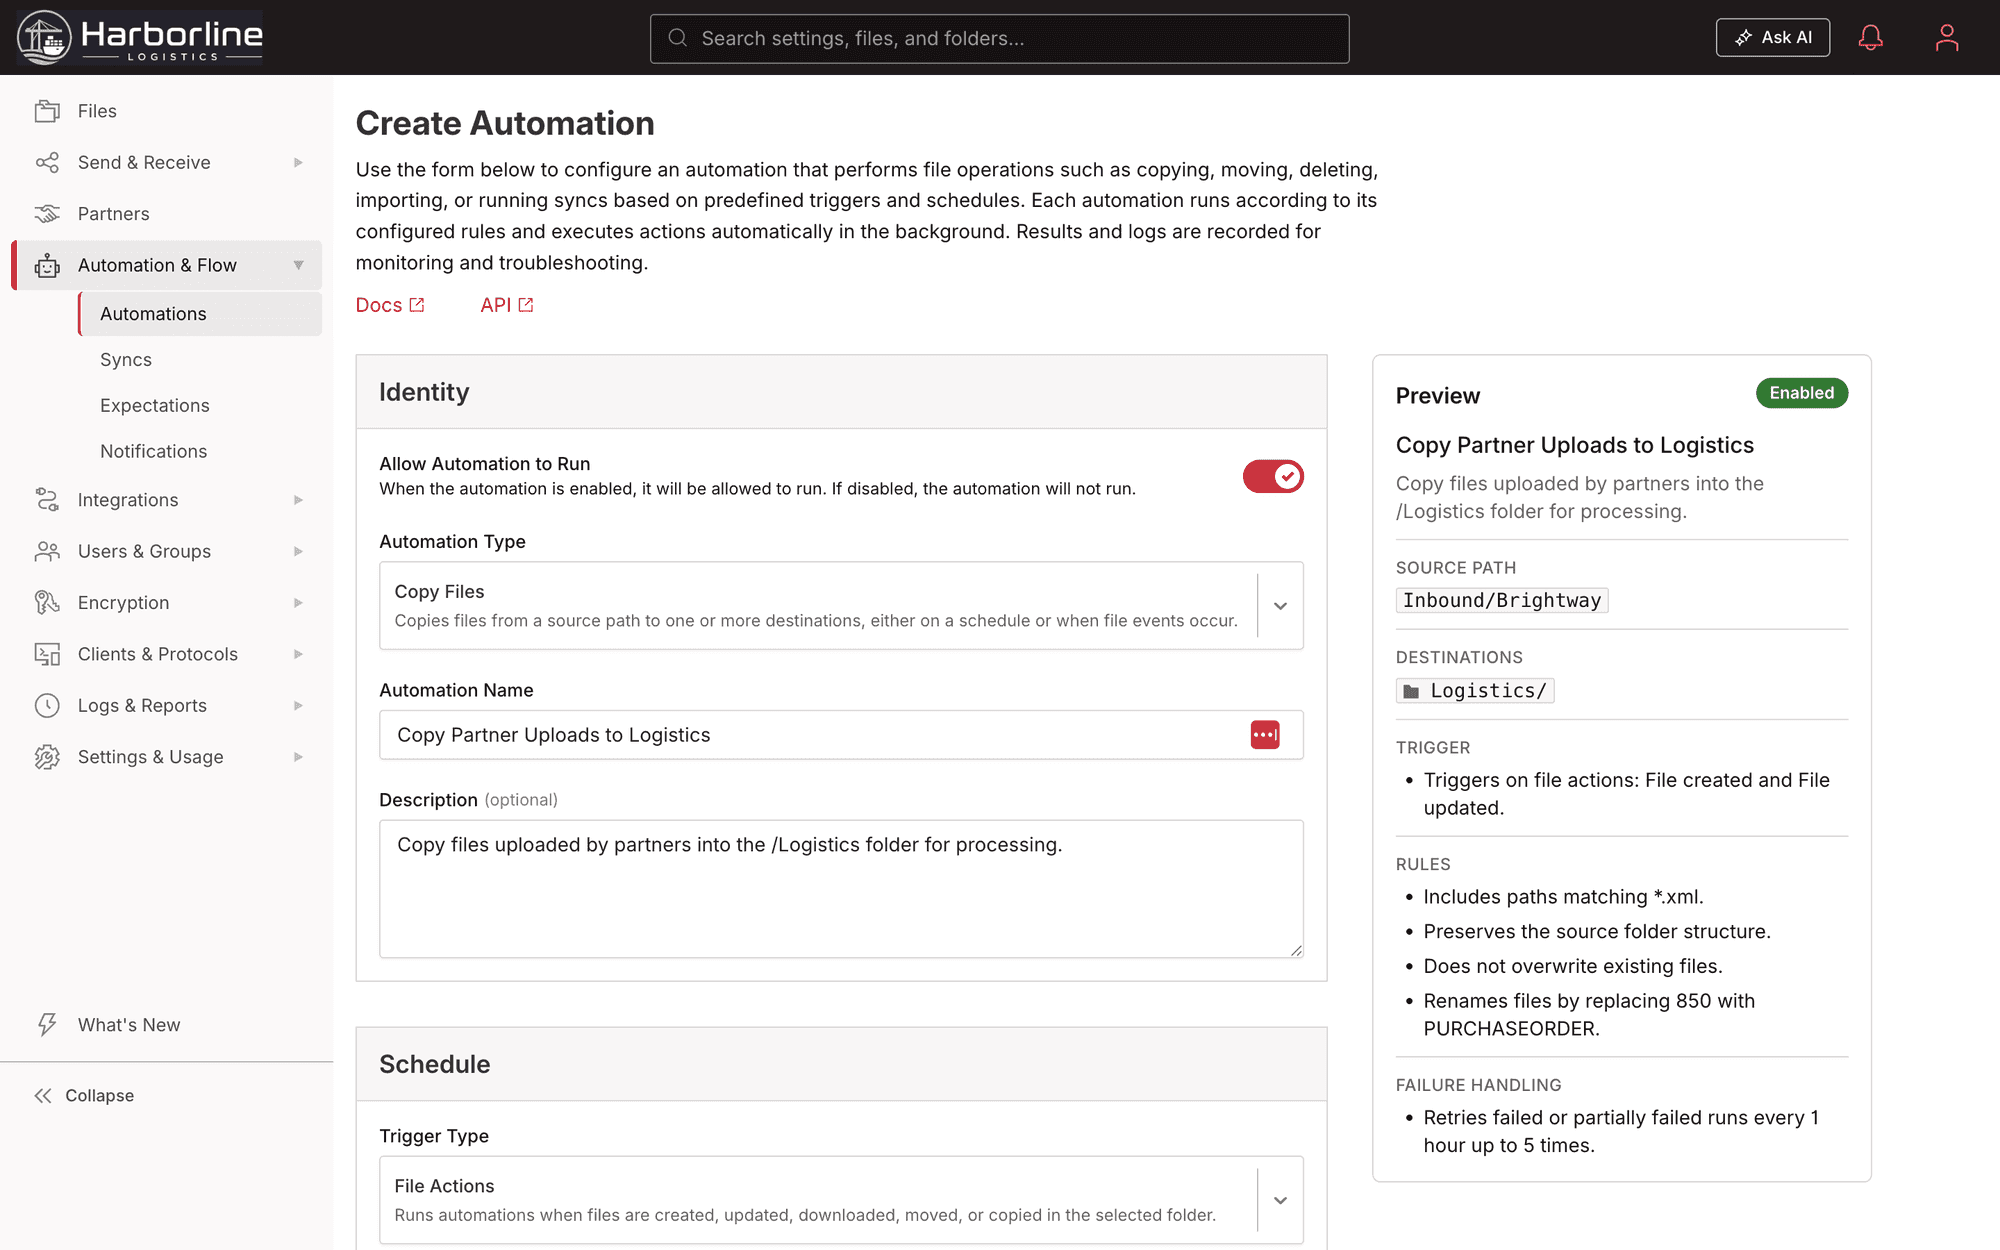
Task: Expand the Settings & Usage menu arrow
Action: [298, 757]
